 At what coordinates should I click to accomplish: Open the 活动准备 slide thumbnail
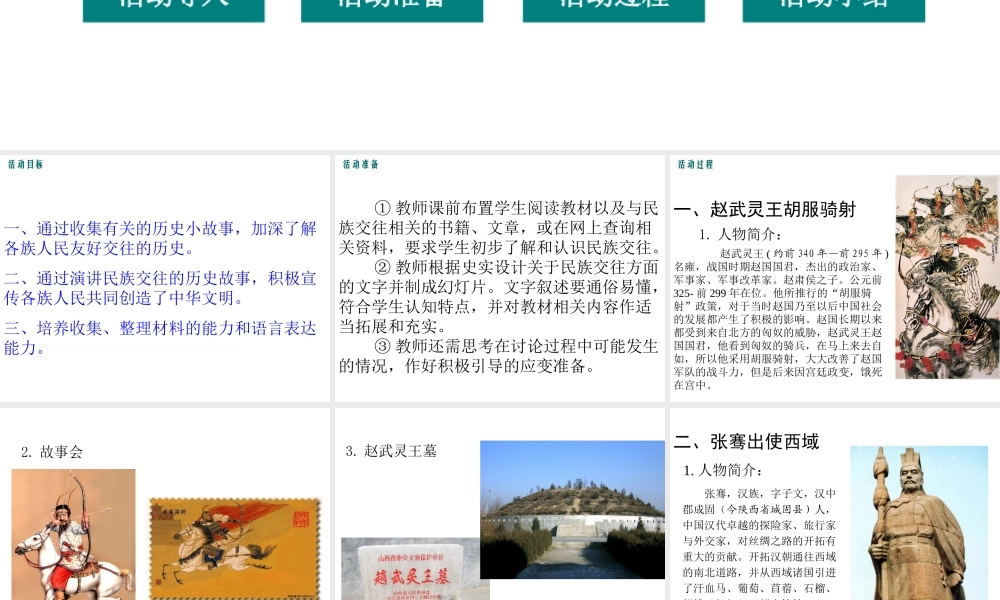tap(499, 278)
